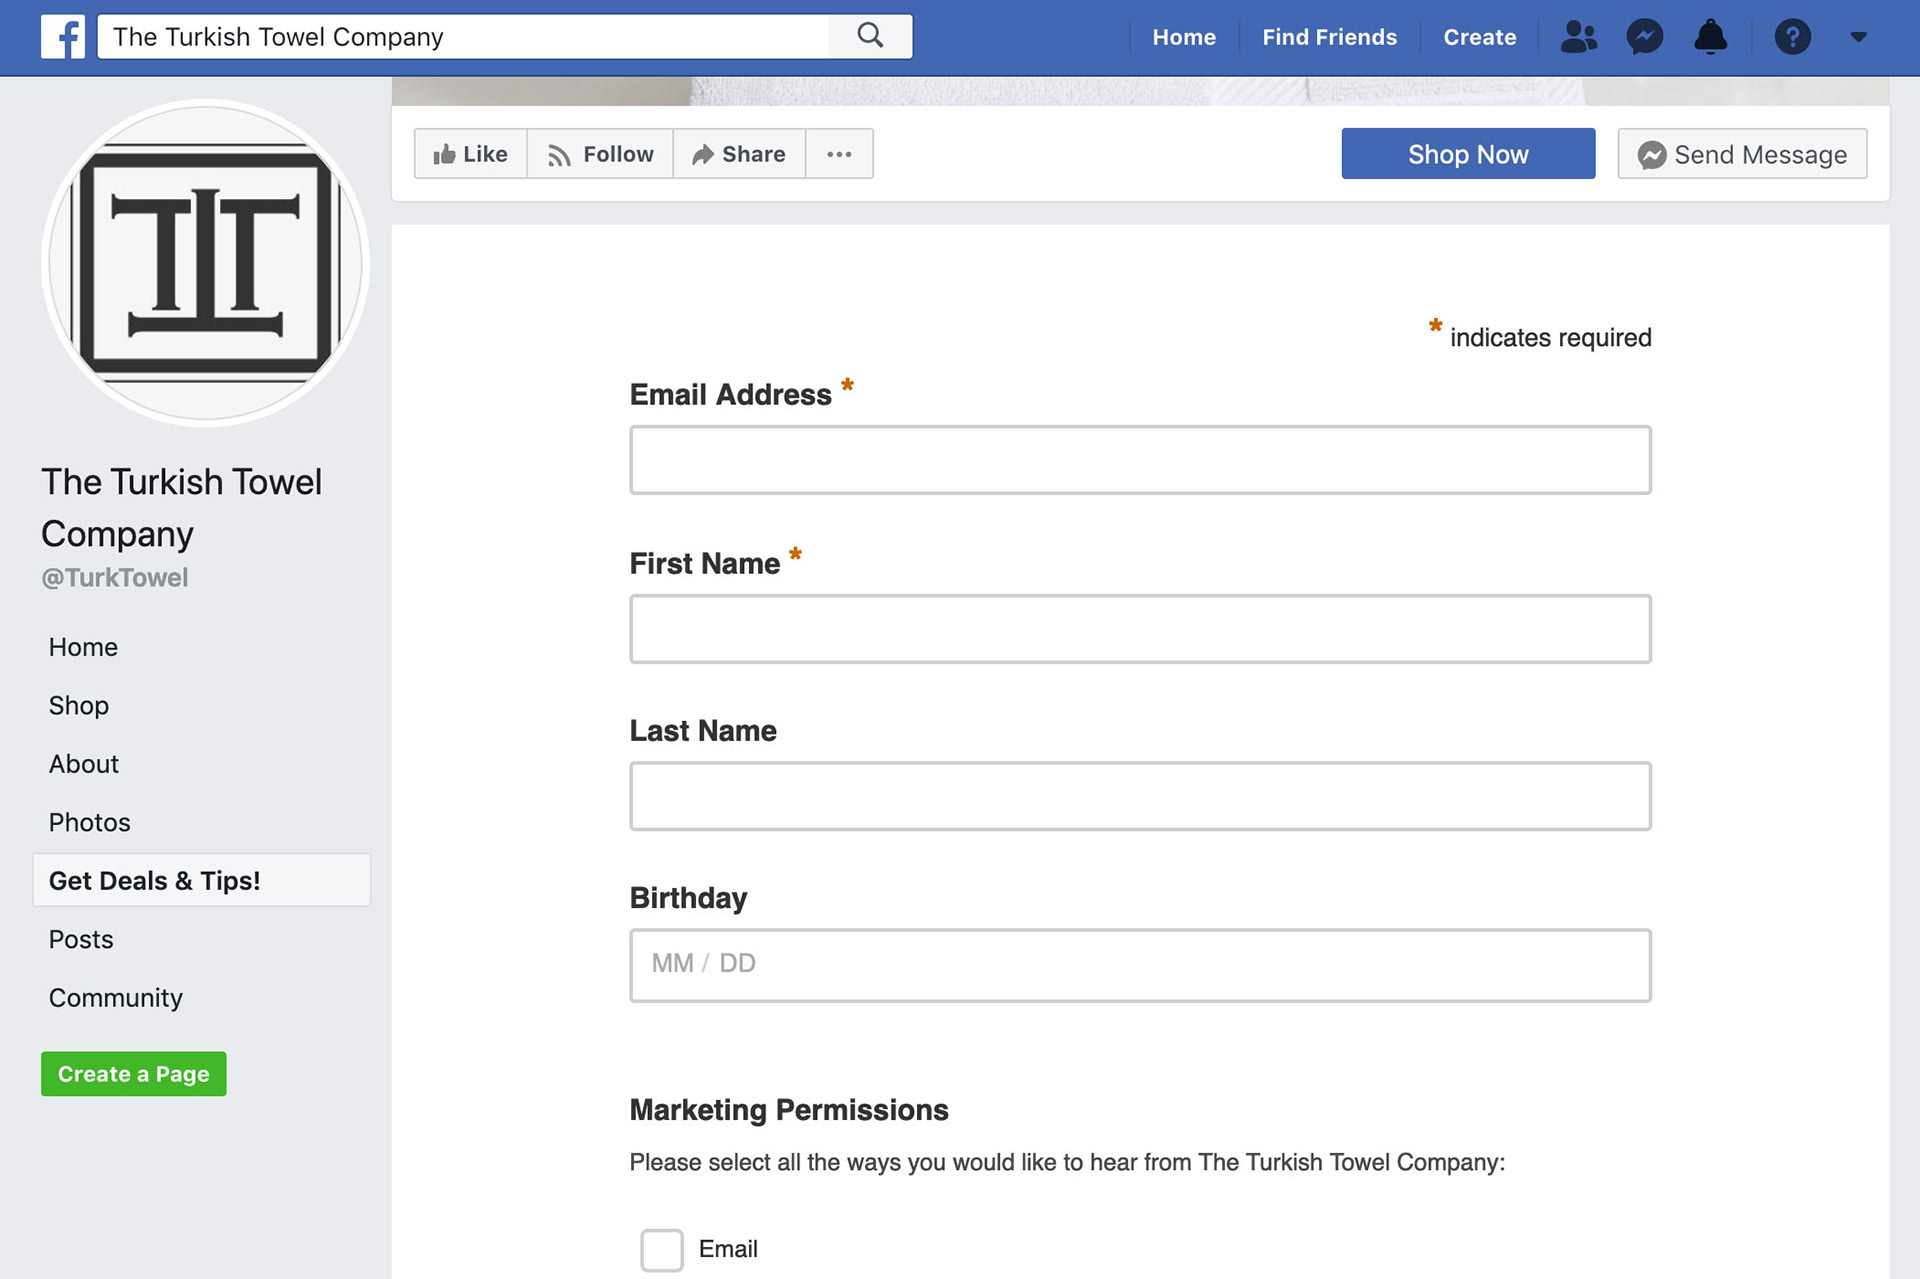Open the notifications bell icon
The width and height of the screenshot is (1920, 1279).
pos(1711,37)
